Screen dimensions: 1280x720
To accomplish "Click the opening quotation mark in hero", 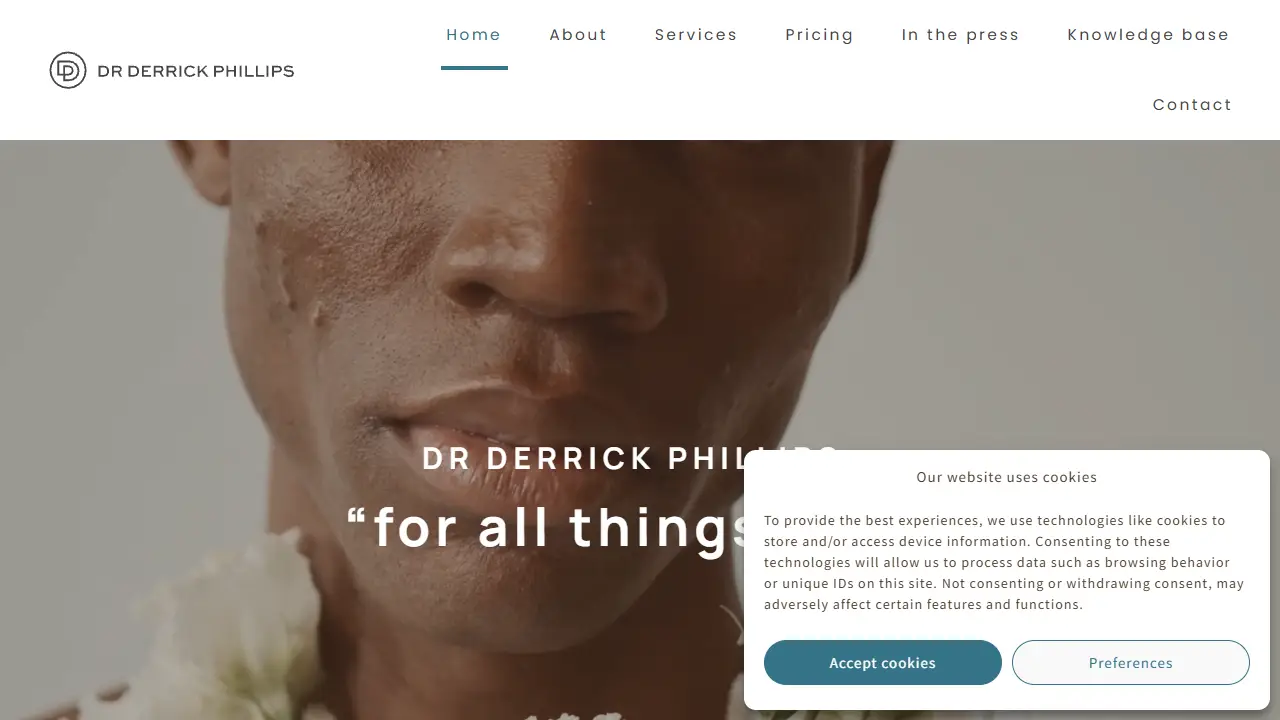I will (356, 517).
